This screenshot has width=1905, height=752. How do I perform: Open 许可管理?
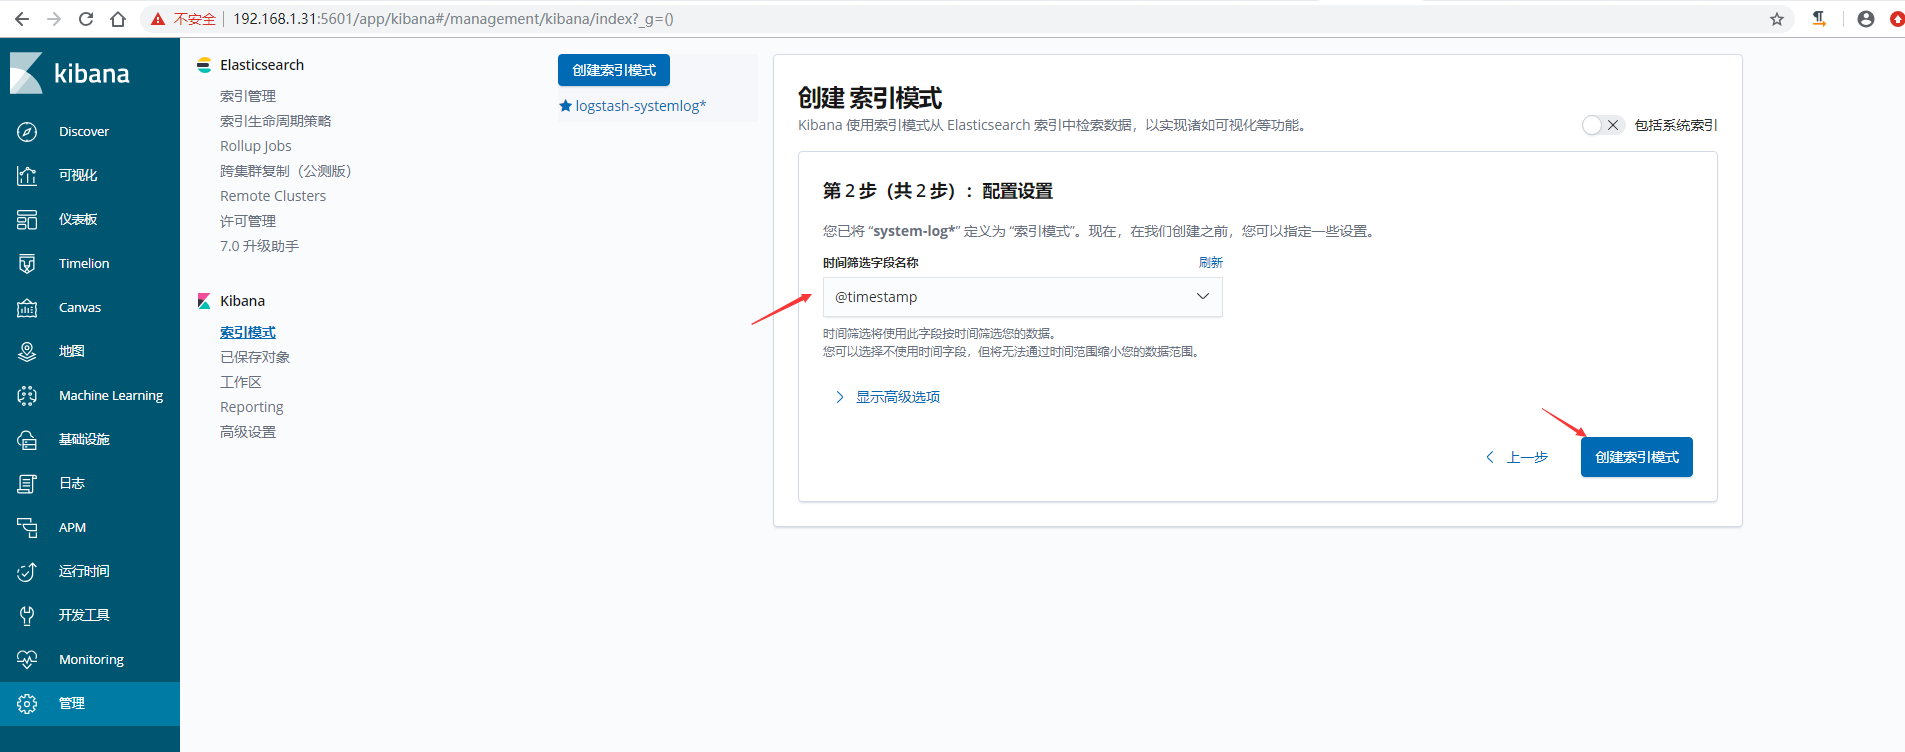coord(248,221)
